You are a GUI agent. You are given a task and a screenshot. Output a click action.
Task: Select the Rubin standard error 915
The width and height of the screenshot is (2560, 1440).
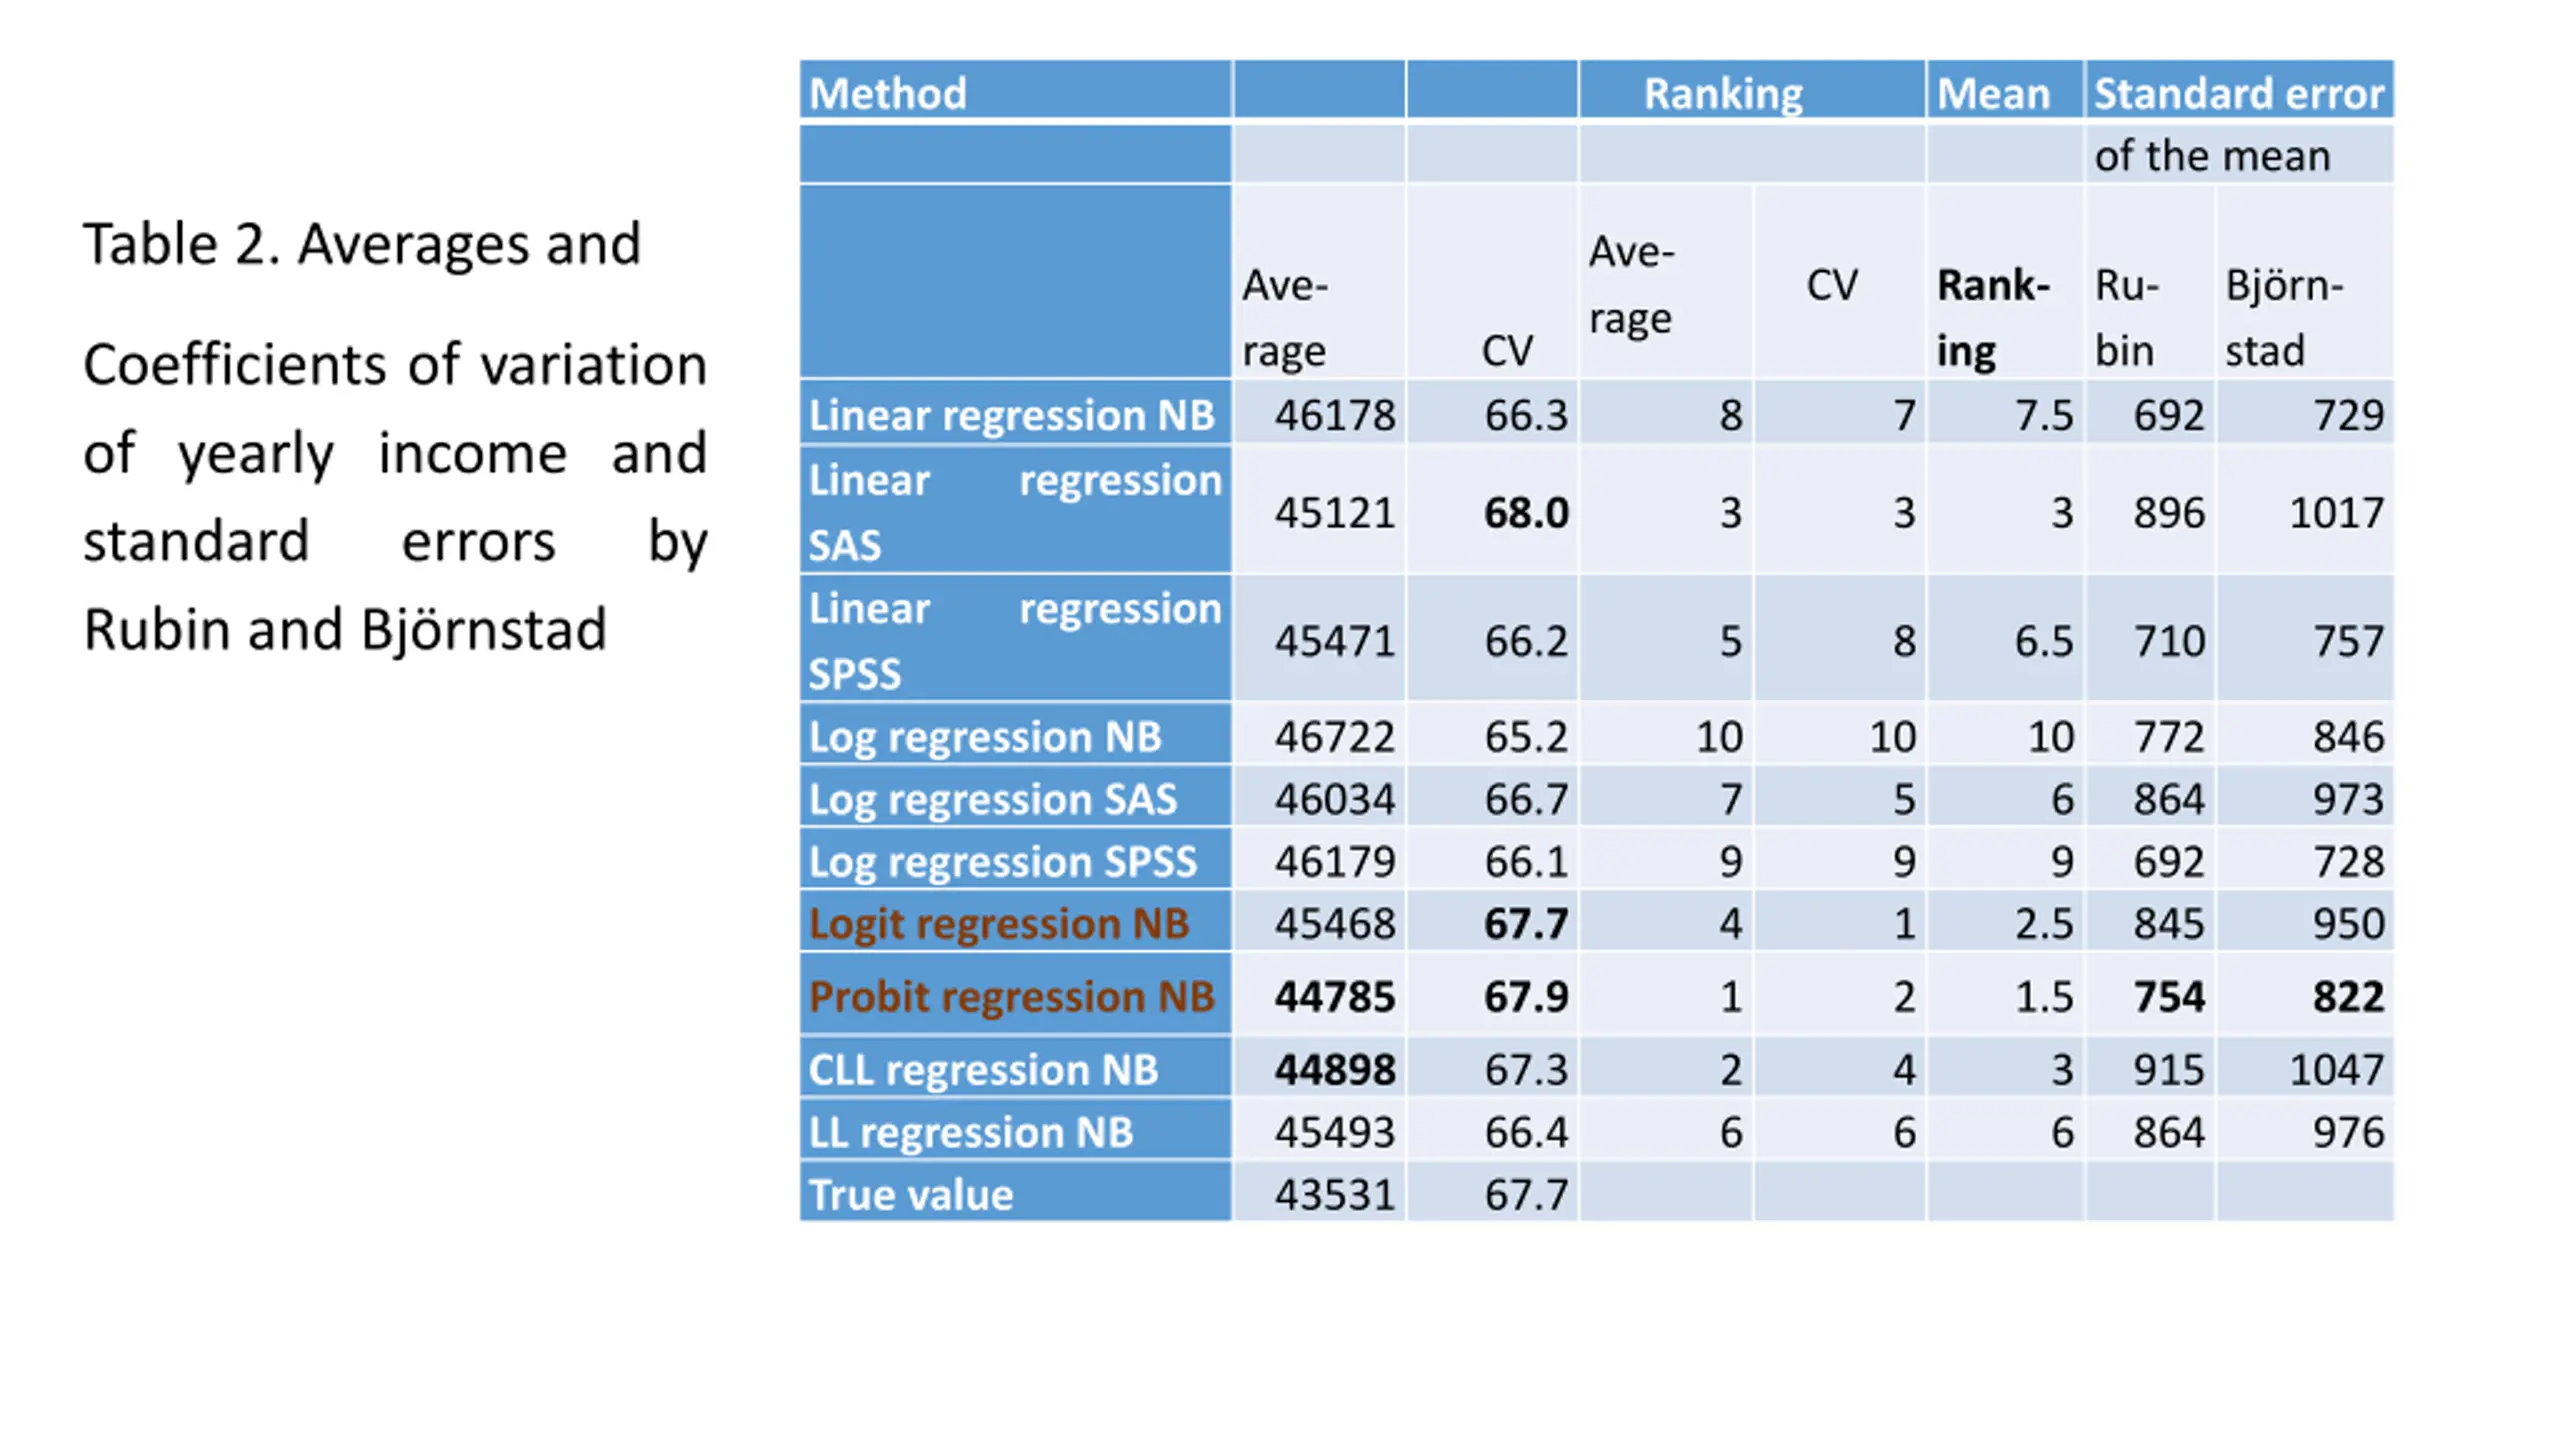[2169, 1068]
